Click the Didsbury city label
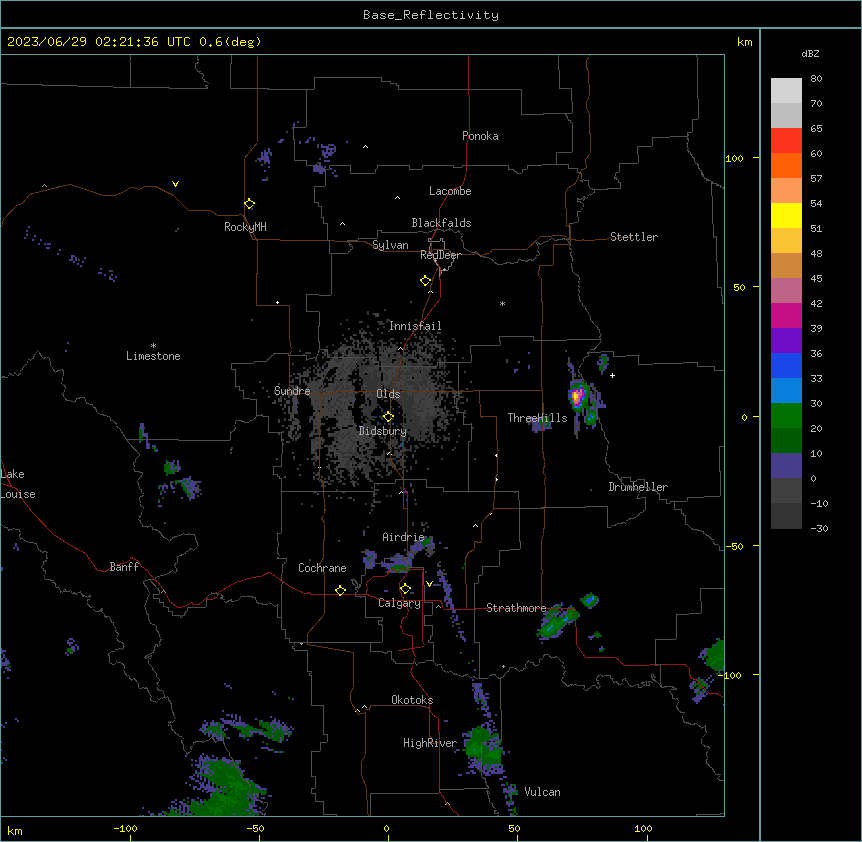The width and height of the screenshot is (862, 842). tap(383, 431)
